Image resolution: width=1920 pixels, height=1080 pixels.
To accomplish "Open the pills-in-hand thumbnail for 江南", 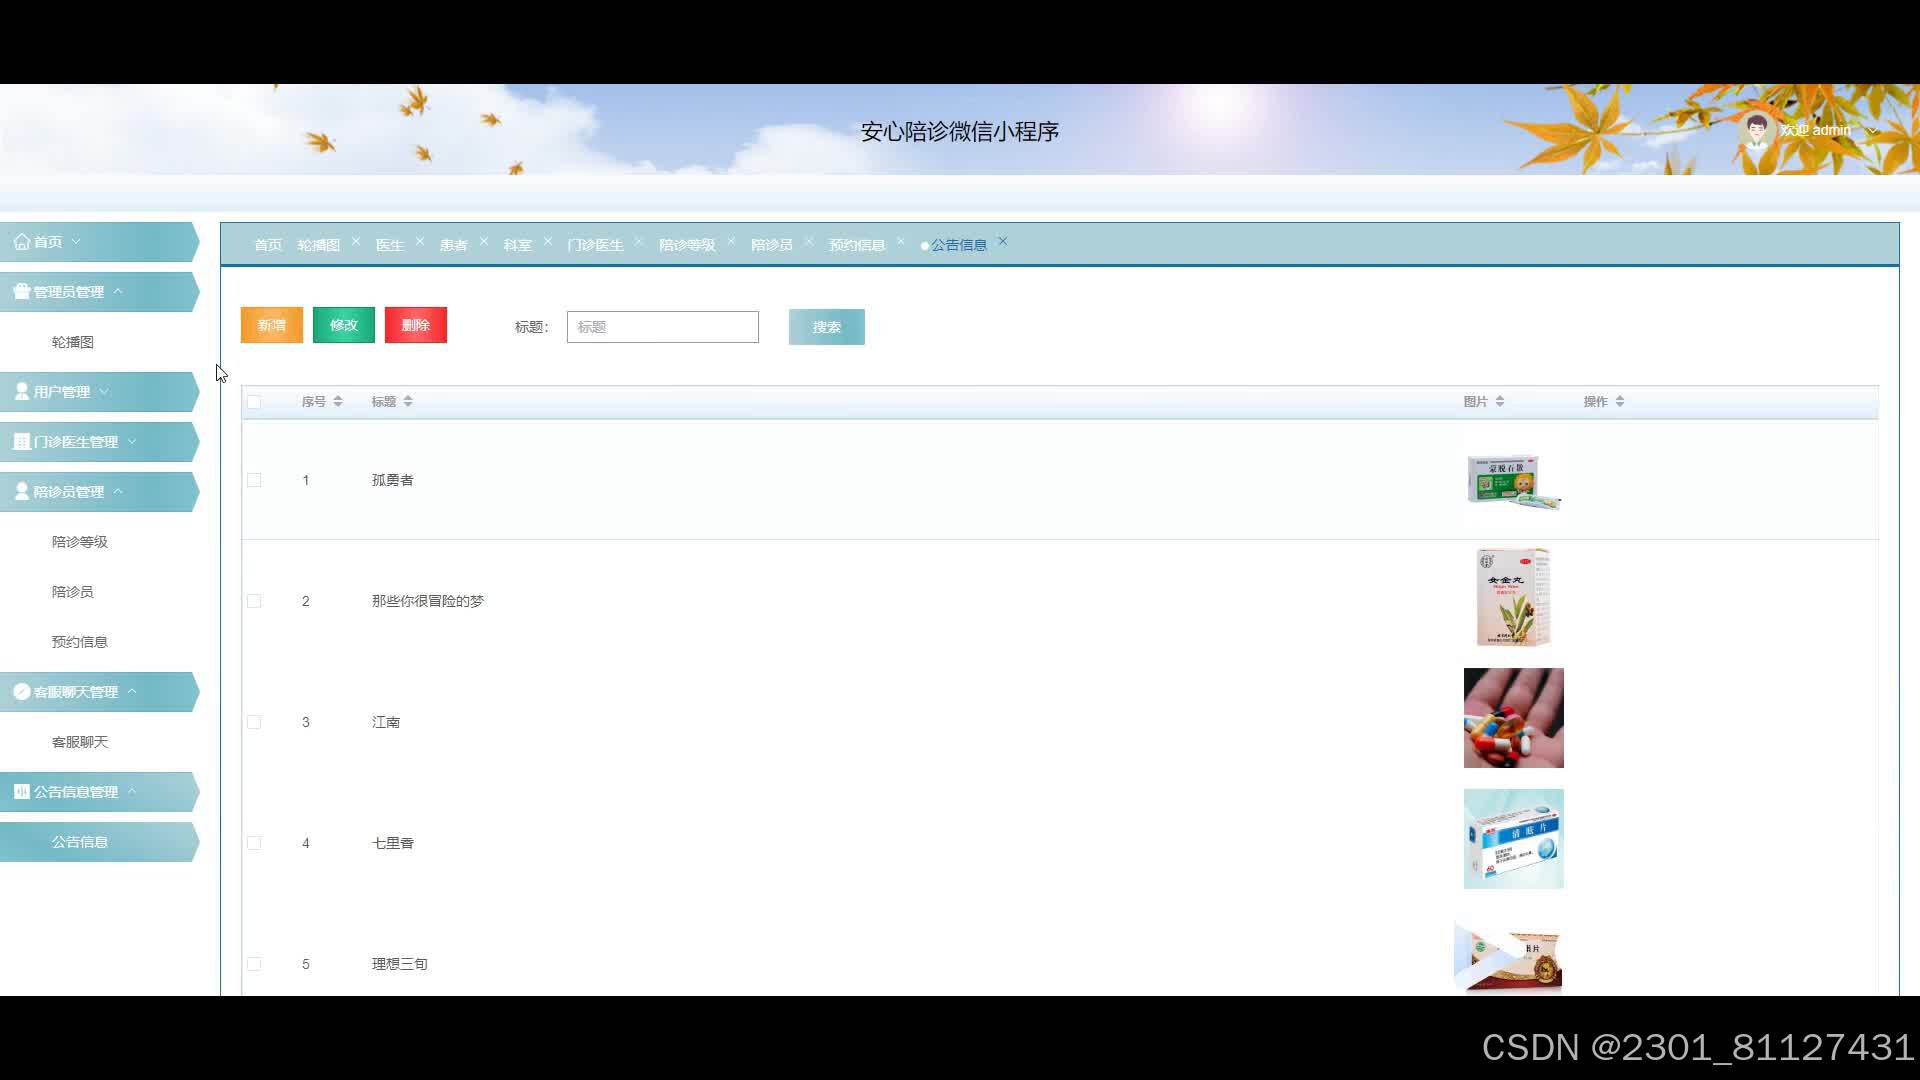I will (1514, 718).
